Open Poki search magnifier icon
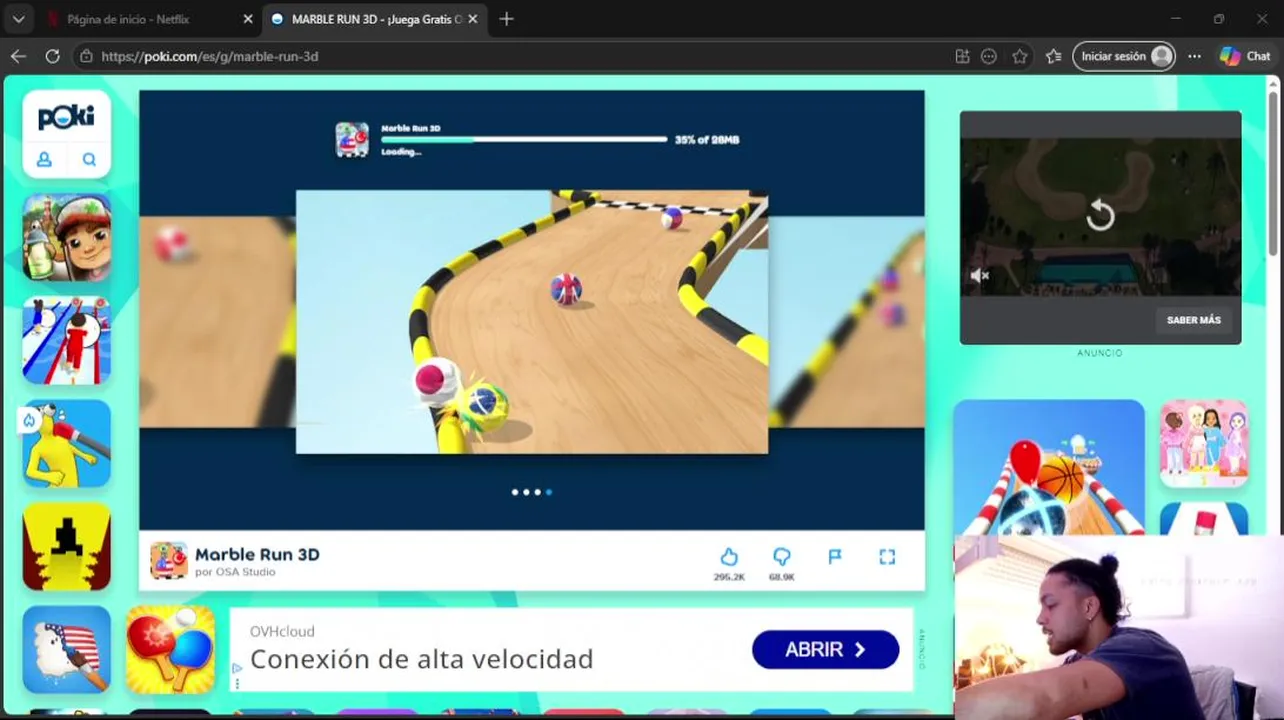Screen dimensions: 1284x720 89,159
